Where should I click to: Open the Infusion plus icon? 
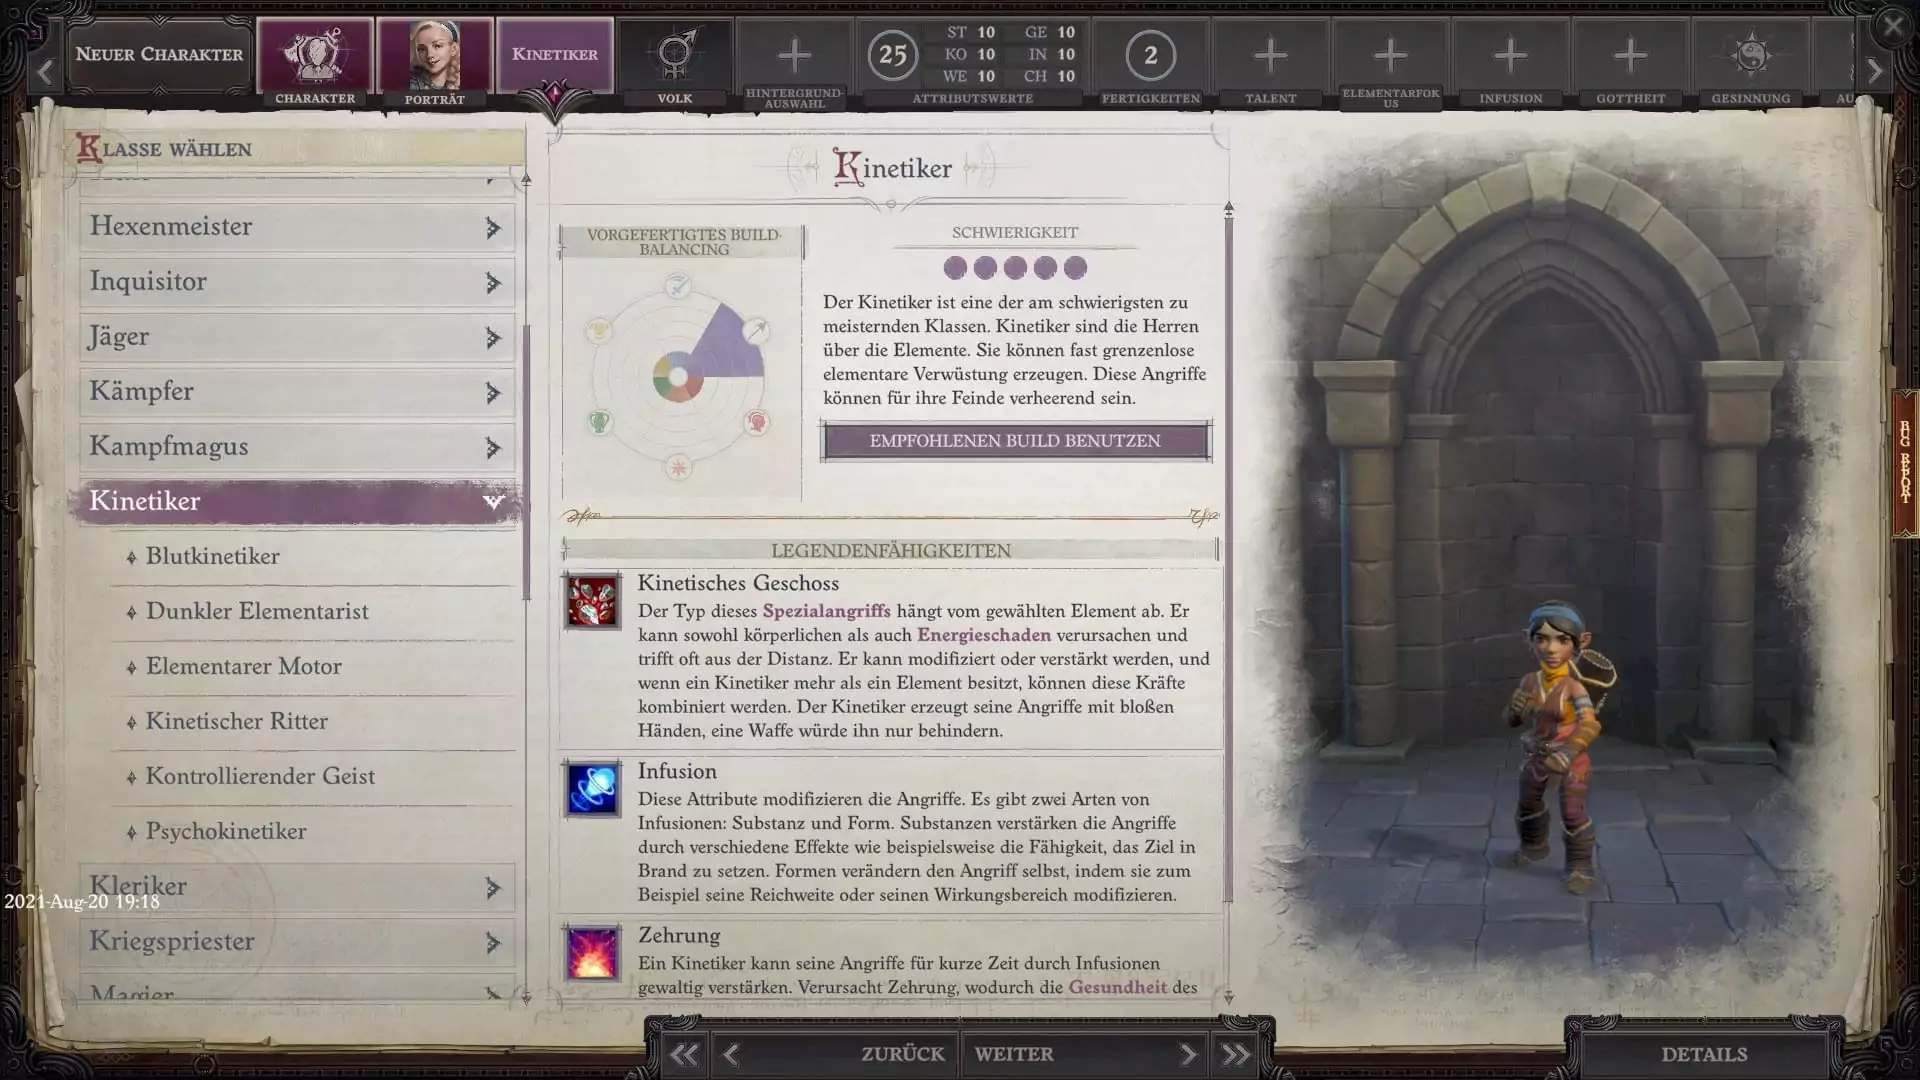(x=1510, y=56)
